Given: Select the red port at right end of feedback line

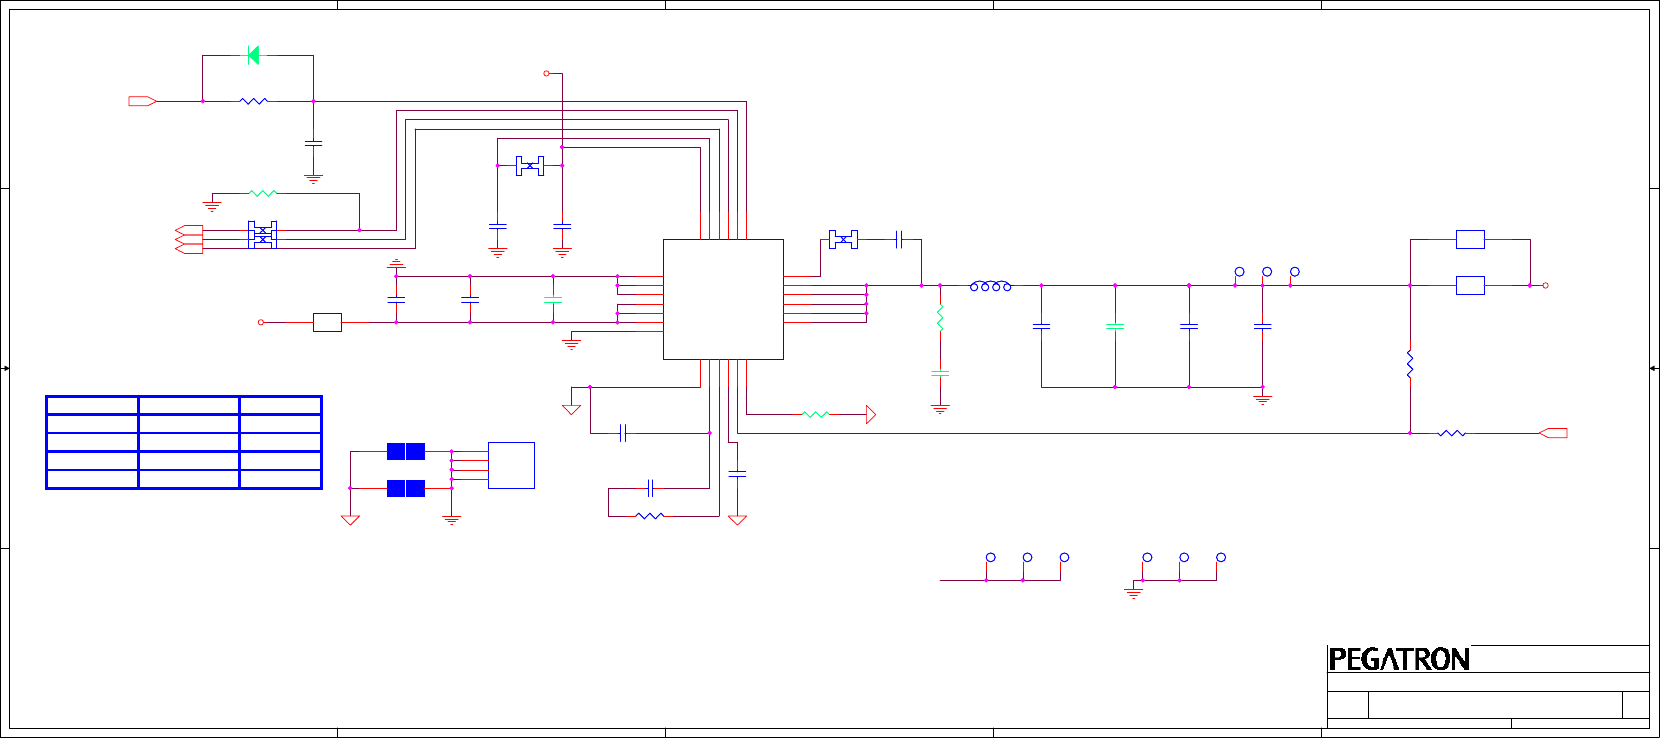Looking at the screenshot, I should click(x=1554, y=433).
